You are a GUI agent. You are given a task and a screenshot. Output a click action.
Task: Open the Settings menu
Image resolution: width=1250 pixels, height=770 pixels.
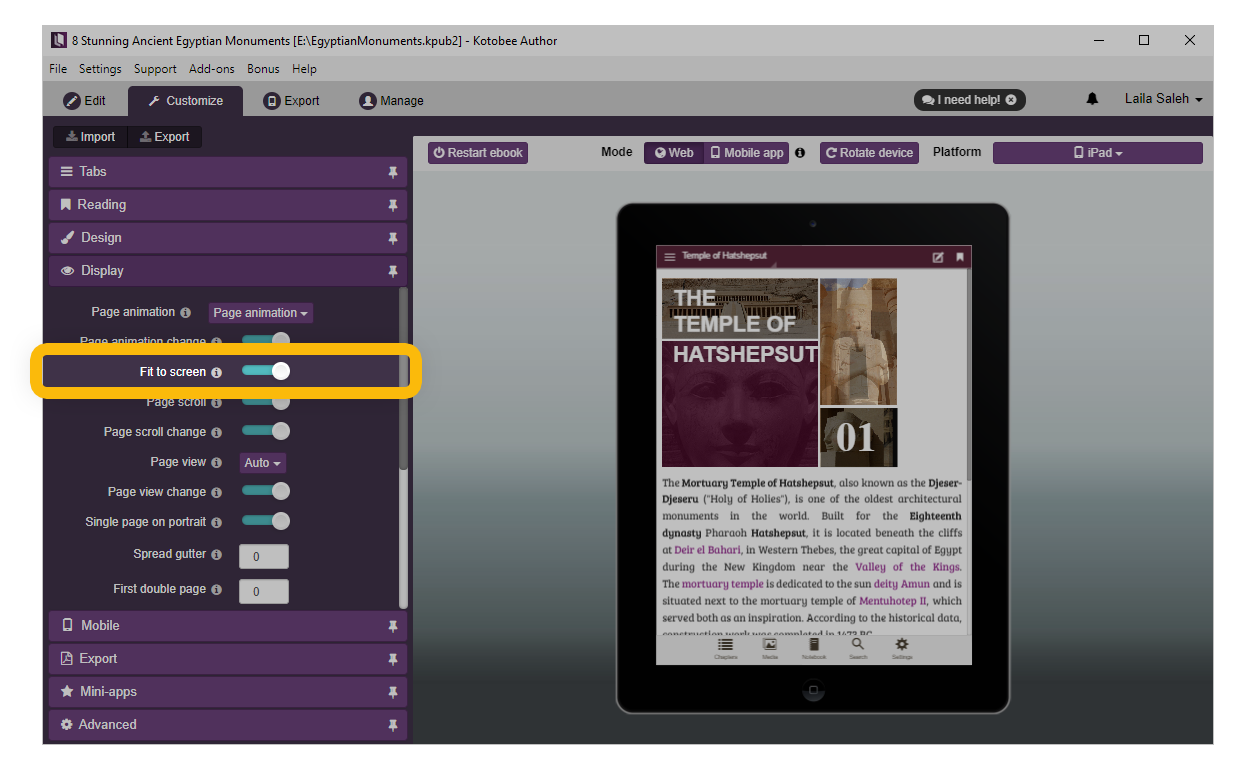(x=100, y=69)
